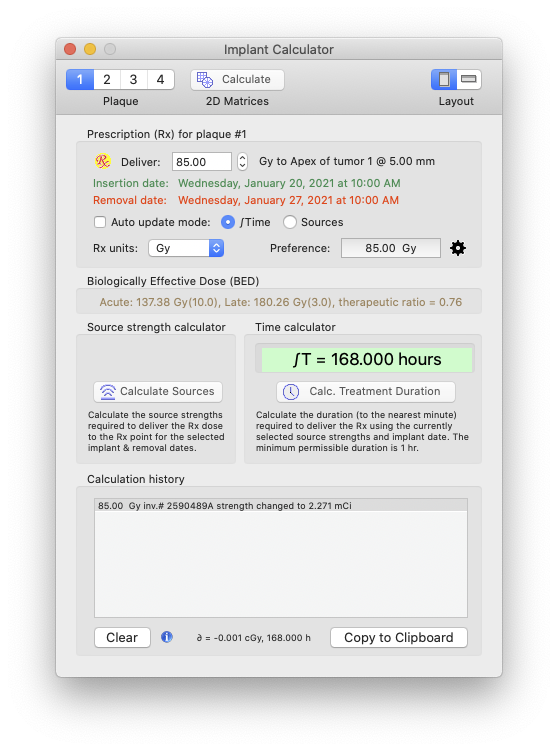The width and height of the screenshot is (558, 751).
Task: Enable the Auto update mode checkbox
Action: point(100,222)
